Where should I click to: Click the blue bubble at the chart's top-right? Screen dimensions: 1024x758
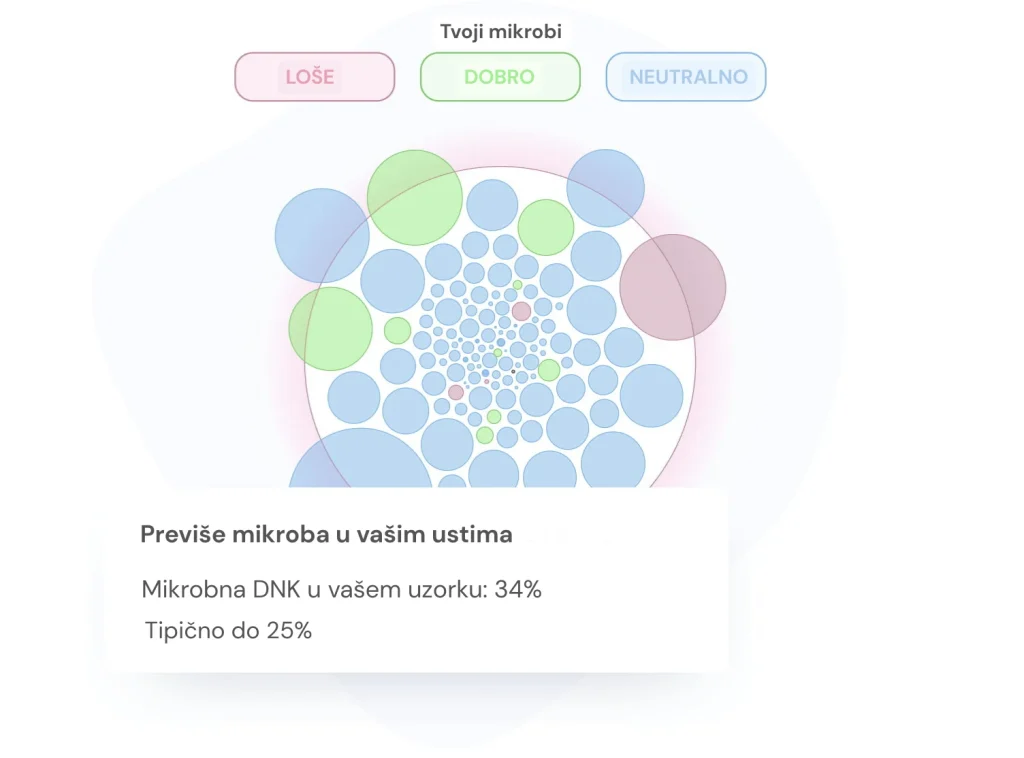click(605, 188)
